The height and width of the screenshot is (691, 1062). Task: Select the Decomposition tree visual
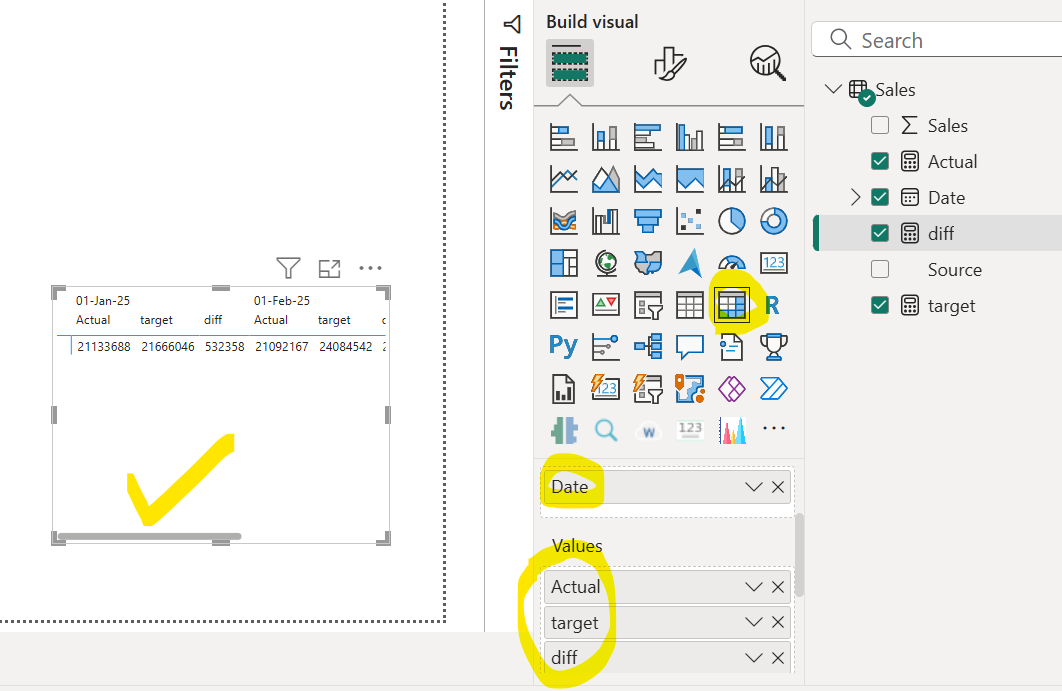coord(647,347)
